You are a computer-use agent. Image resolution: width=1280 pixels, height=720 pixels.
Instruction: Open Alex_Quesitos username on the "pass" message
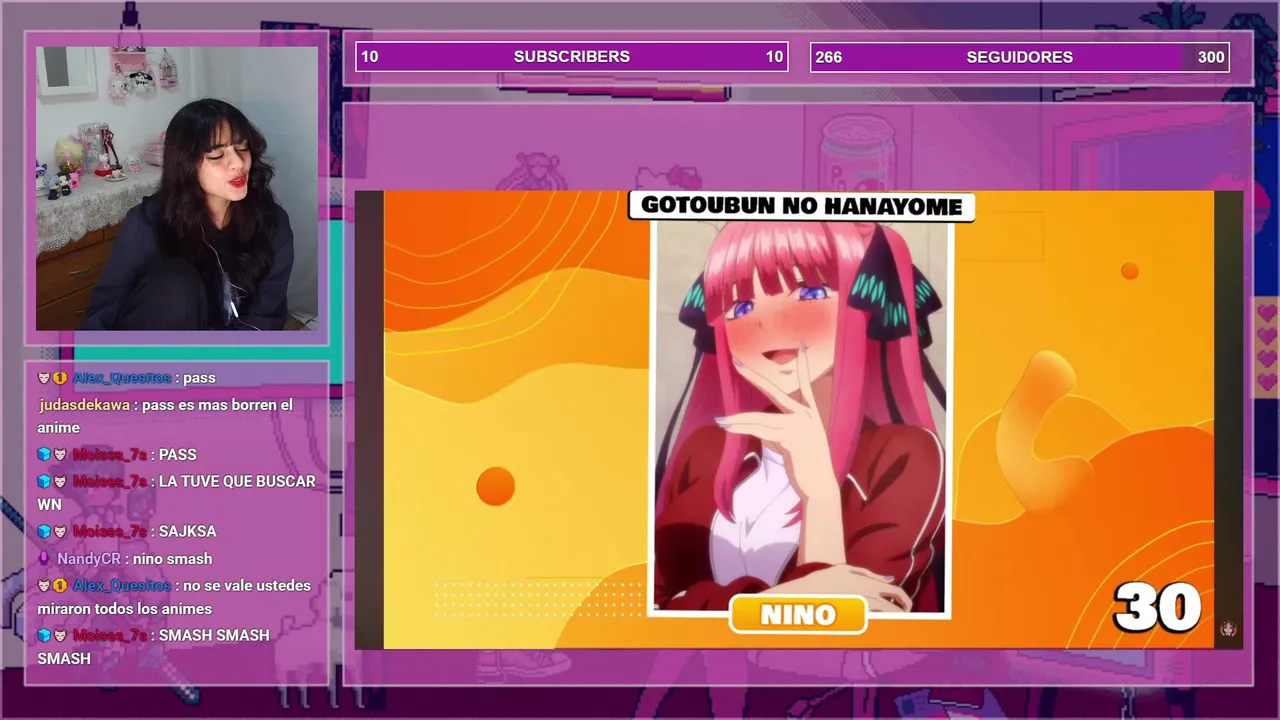(x=122, y=378)
